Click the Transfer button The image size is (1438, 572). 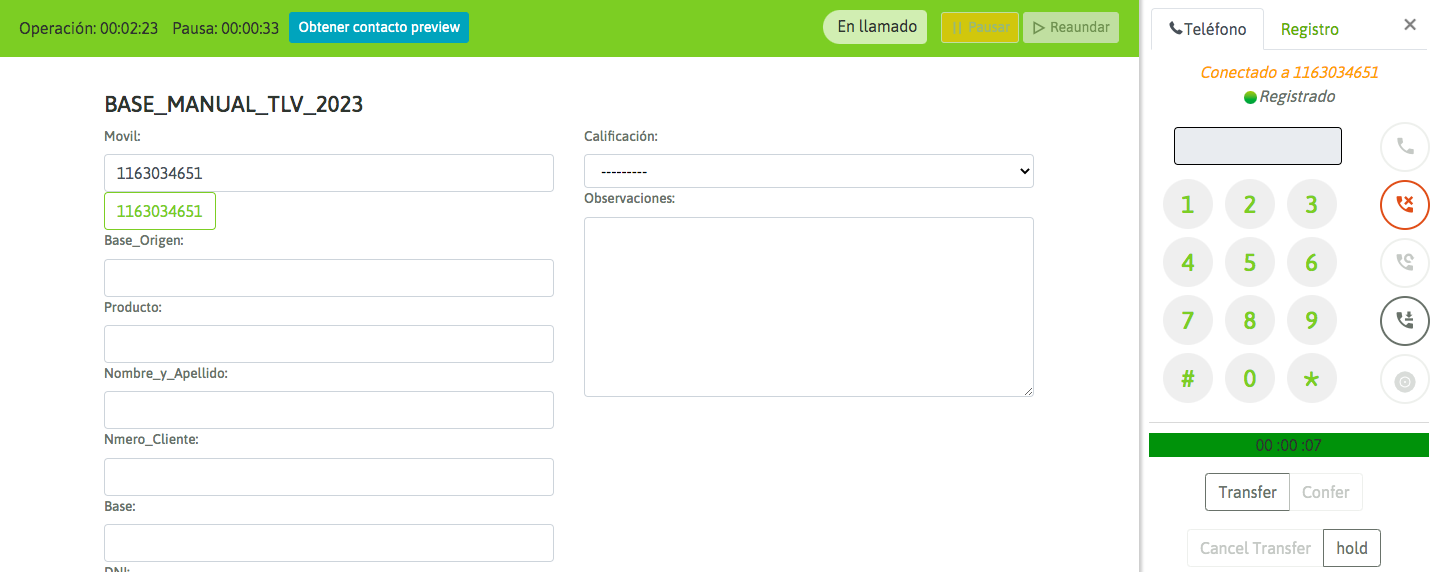(1247, 492)
